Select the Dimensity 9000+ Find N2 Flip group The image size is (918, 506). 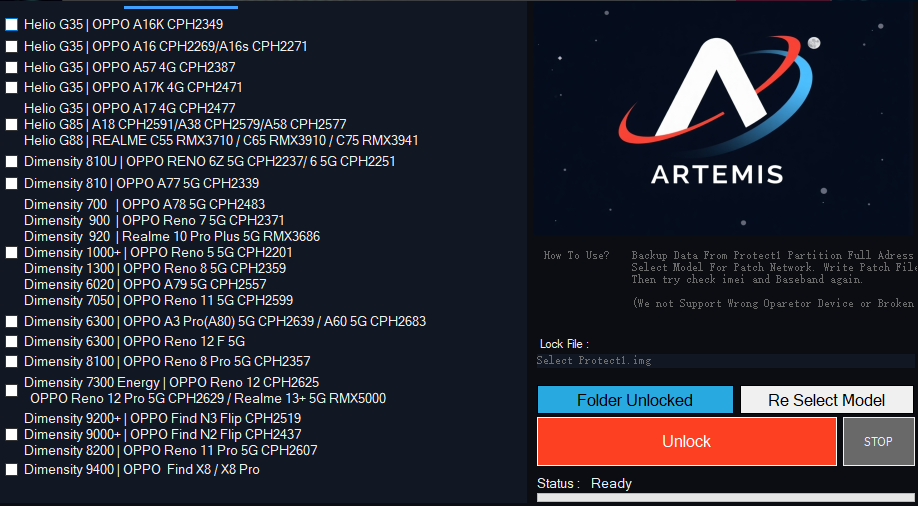pyautogui.click(x=11, y=435)
